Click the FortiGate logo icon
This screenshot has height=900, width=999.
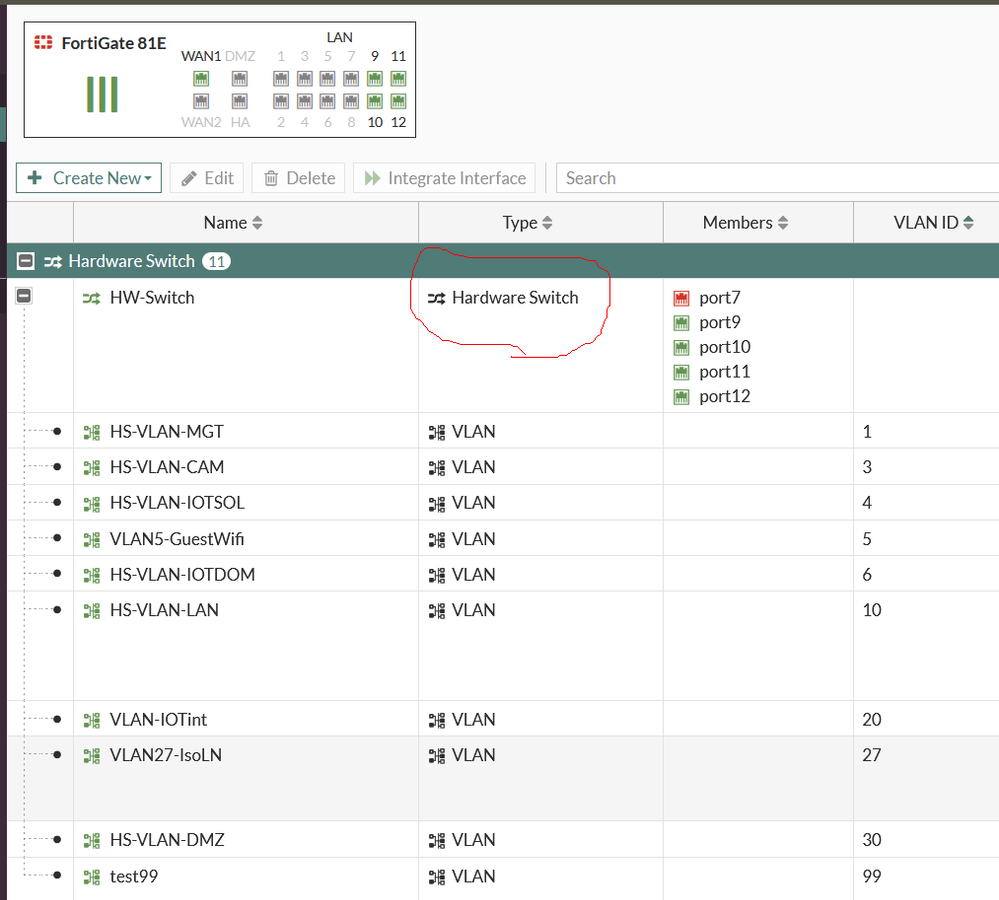(x=43, y=43)
